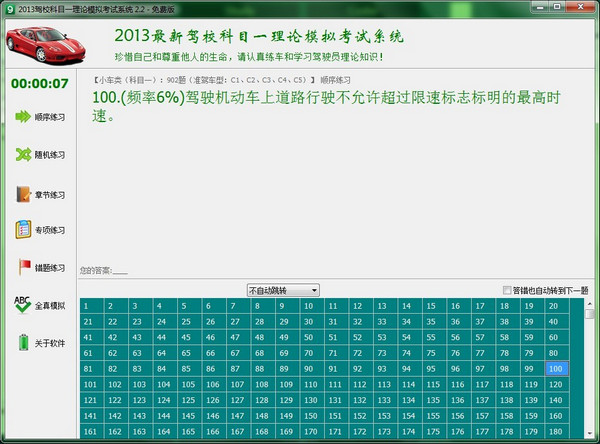600x444 pixels.
Task: Click the About software battery icon
Action: 22,342
